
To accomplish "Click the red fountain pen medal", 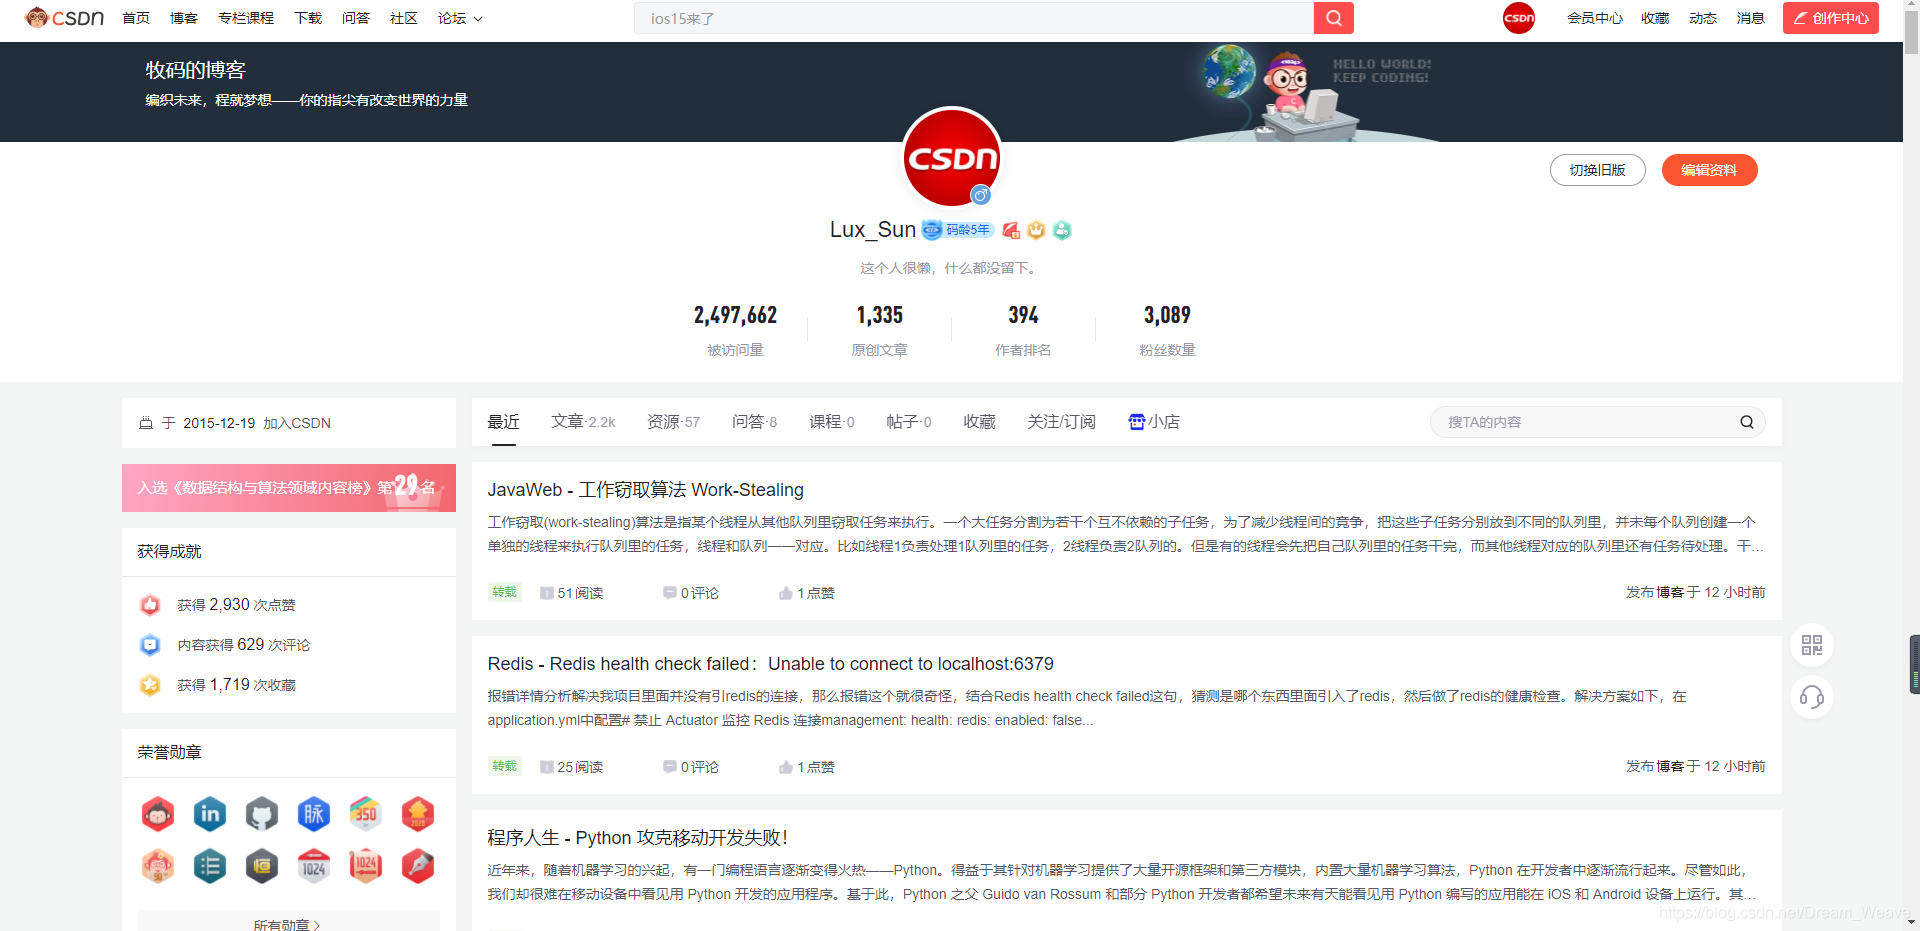I will (418, 866).
